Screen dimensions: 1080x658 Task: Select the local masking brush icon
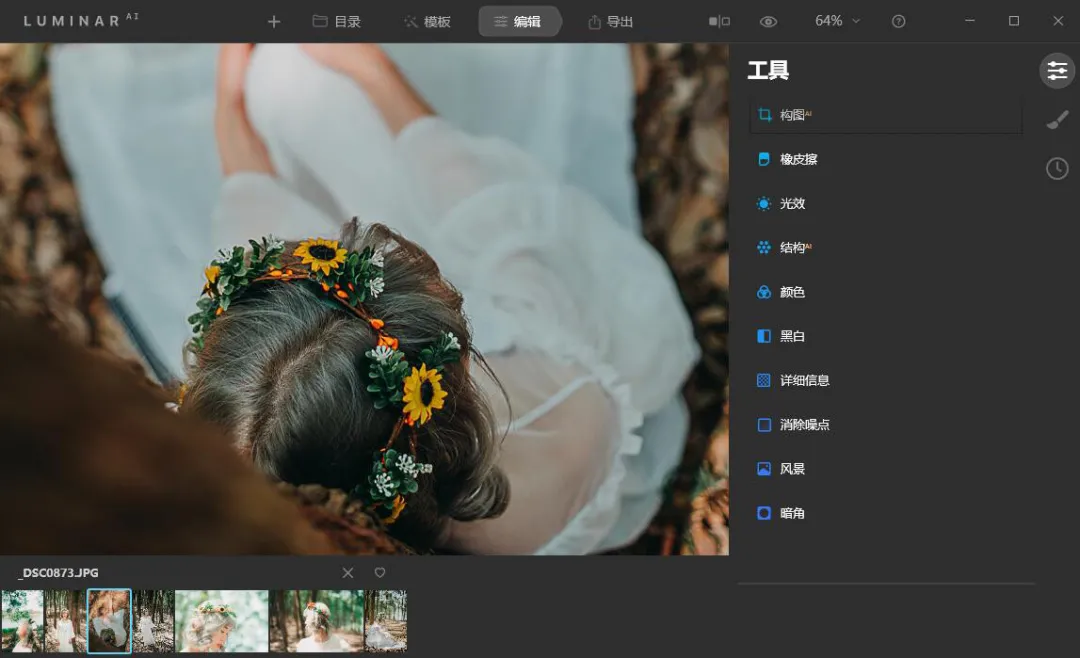pyautogui.click(x=1057, y=119)
